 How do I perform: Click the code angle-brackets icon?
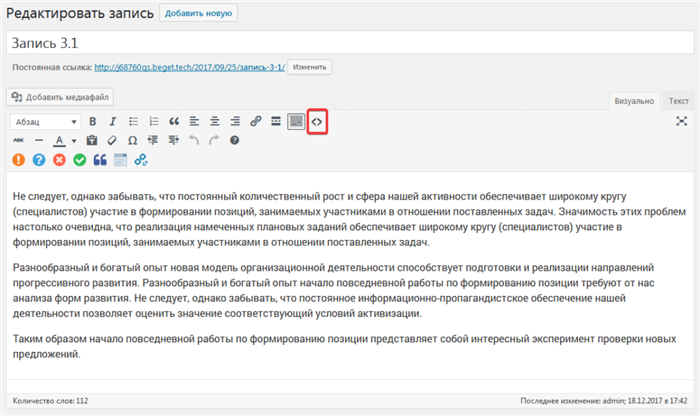(x=317, y=121)
